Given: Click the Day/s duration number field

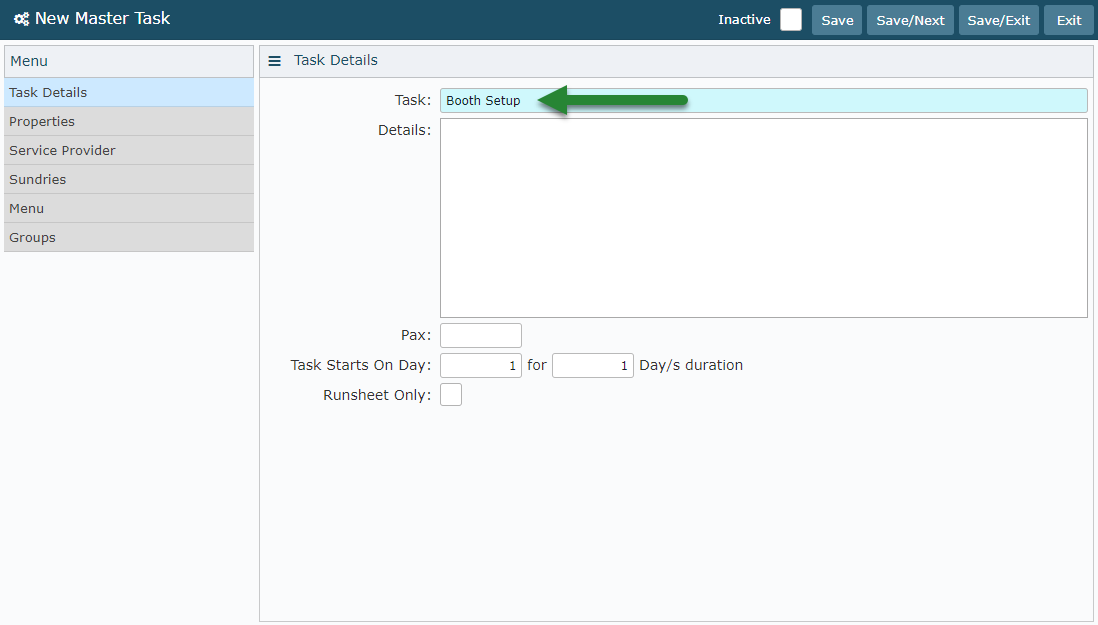Looking at the screenshot, I should (592, 365).
